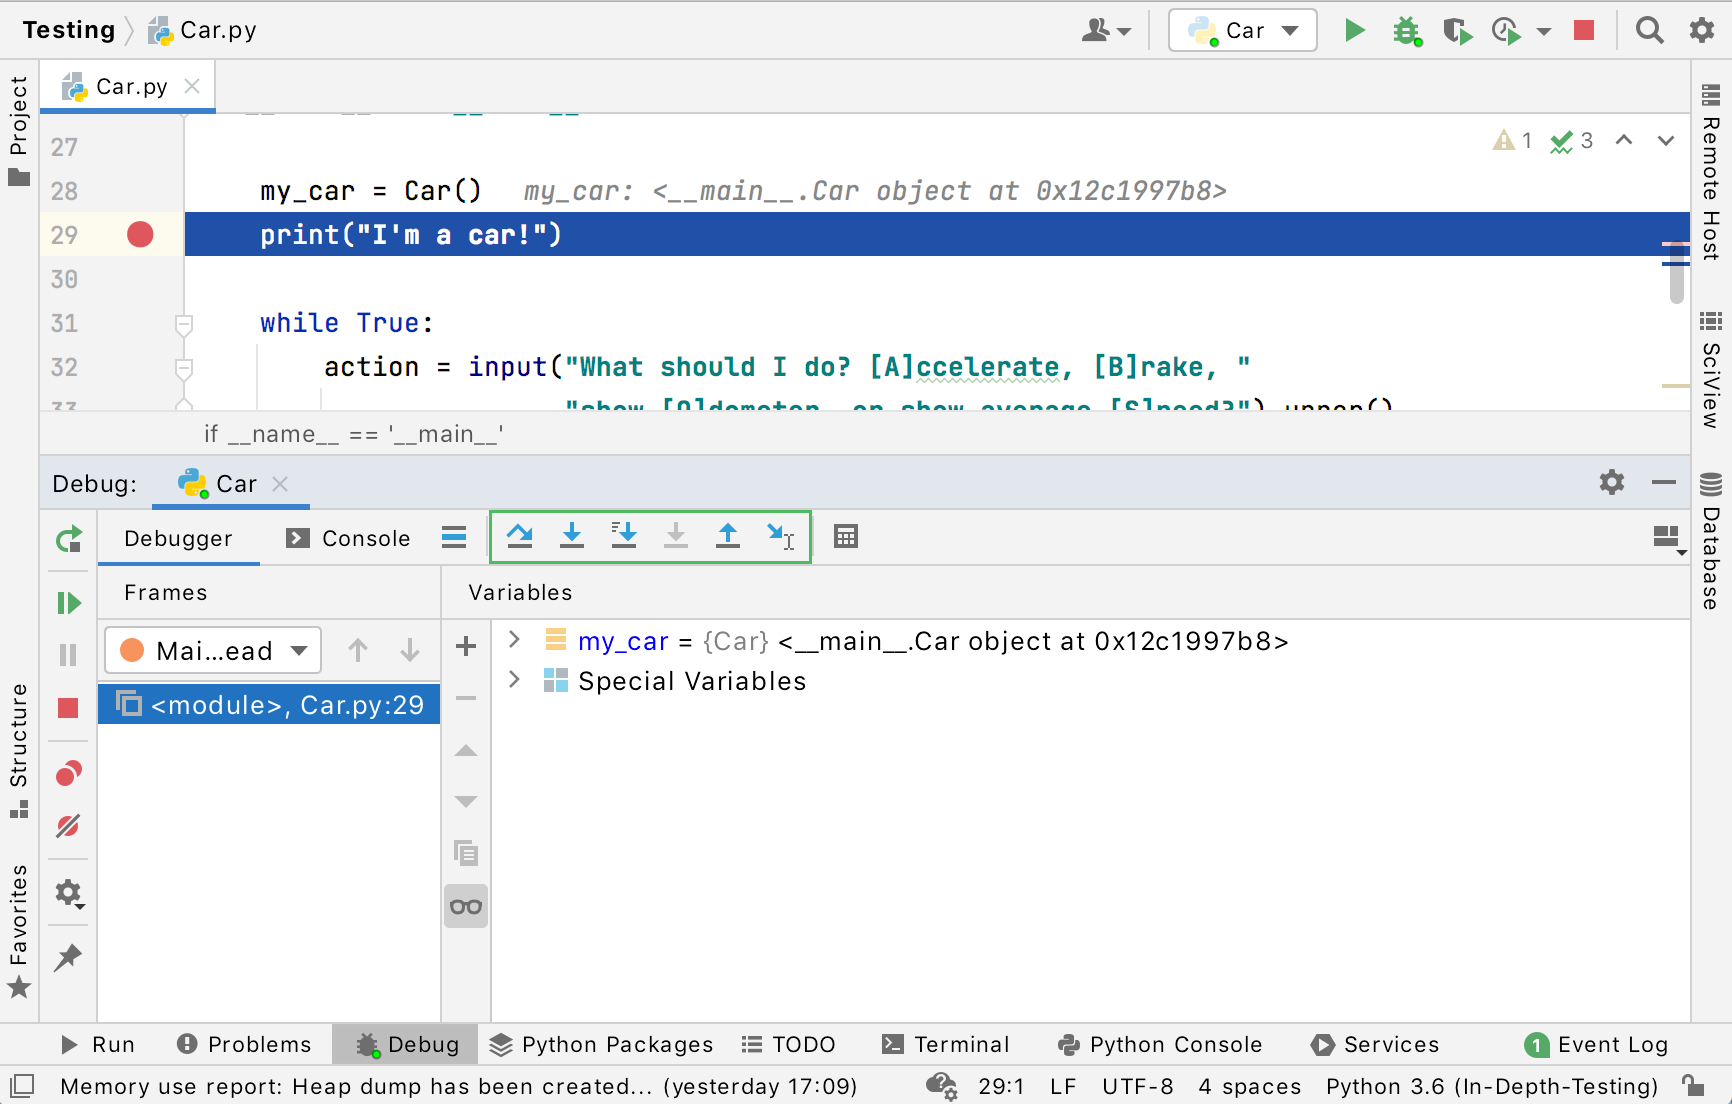
Task: Start a new debug session with the bug icon
Action: click(1407, 30)
